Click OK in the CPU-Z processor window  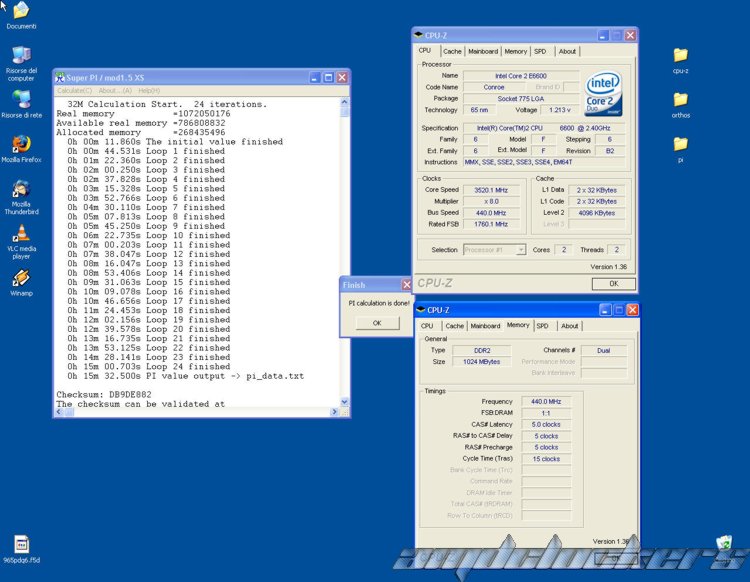613,283
